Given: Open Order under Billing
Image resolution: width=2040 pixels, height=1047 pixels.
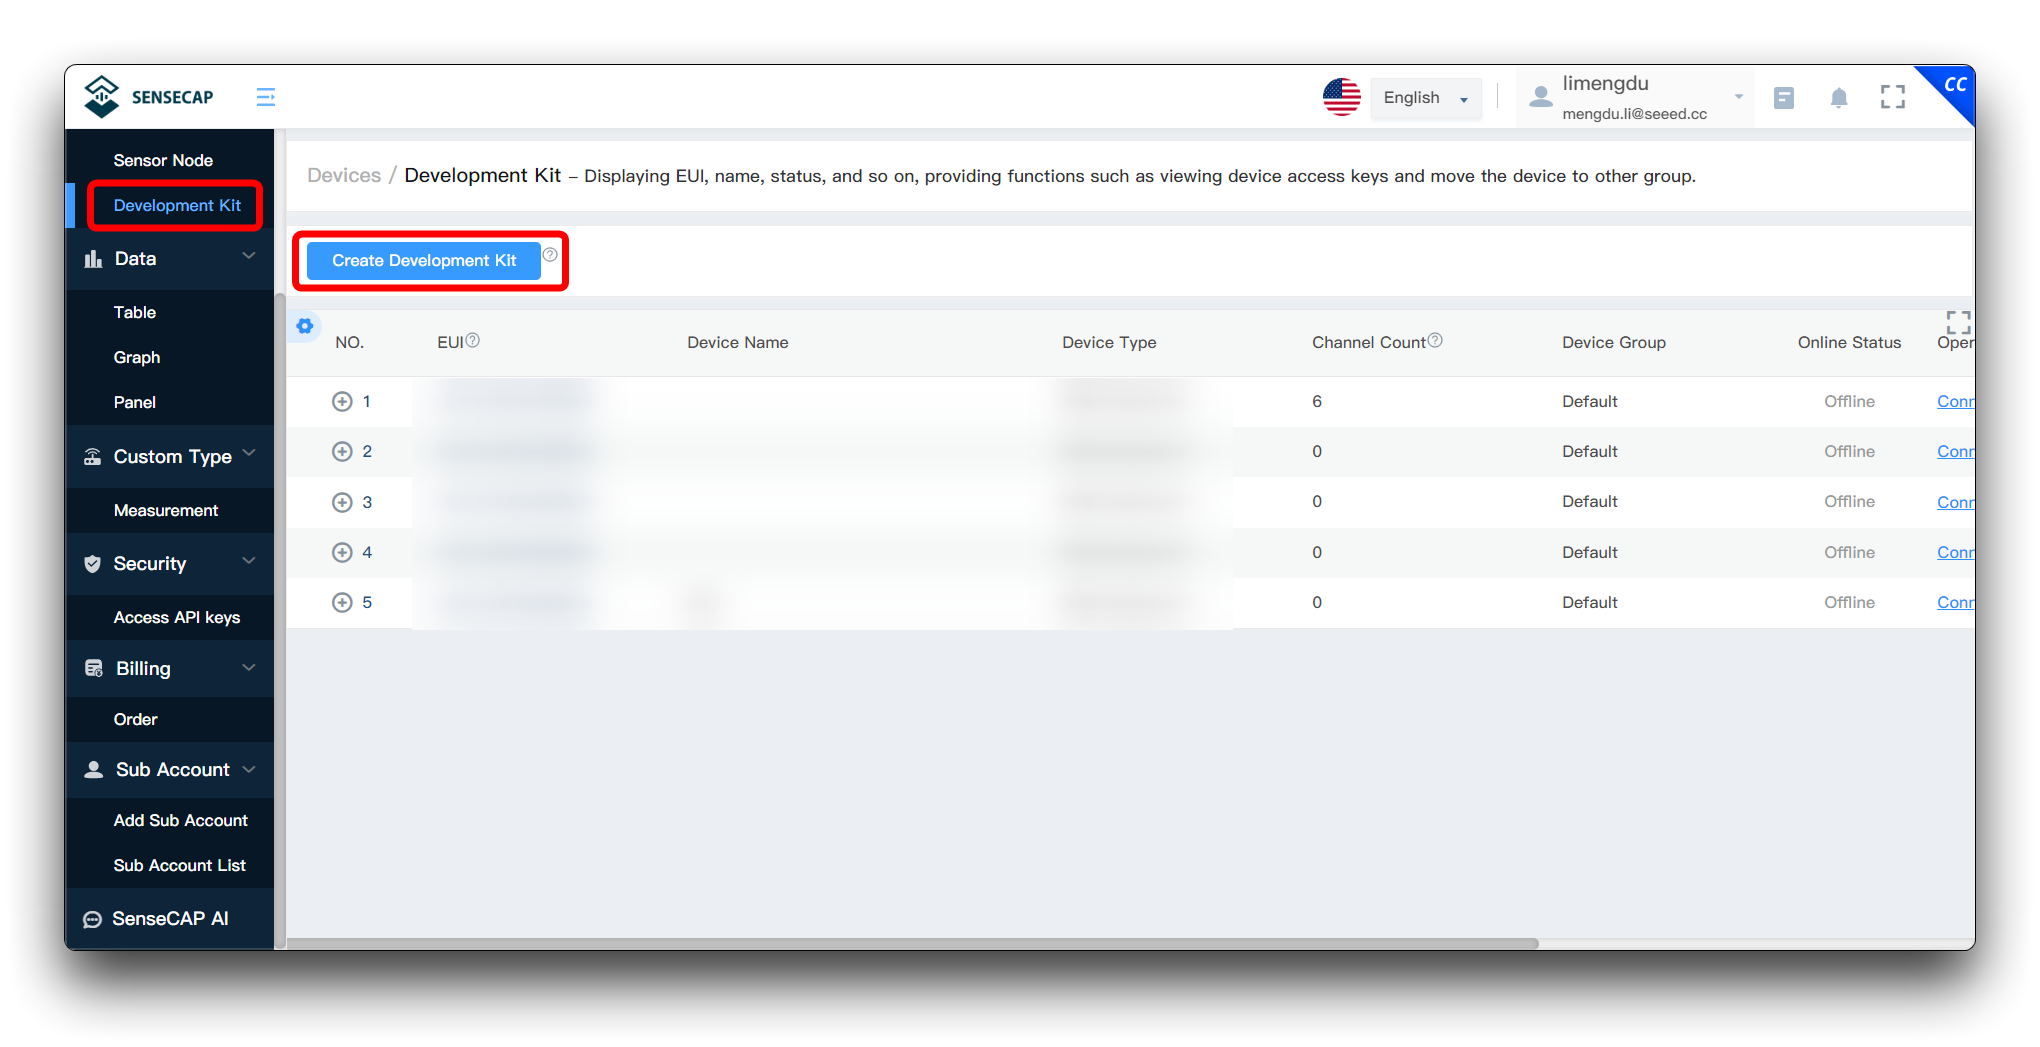Looking at the screenshot, I should click(x=135, y=719).
